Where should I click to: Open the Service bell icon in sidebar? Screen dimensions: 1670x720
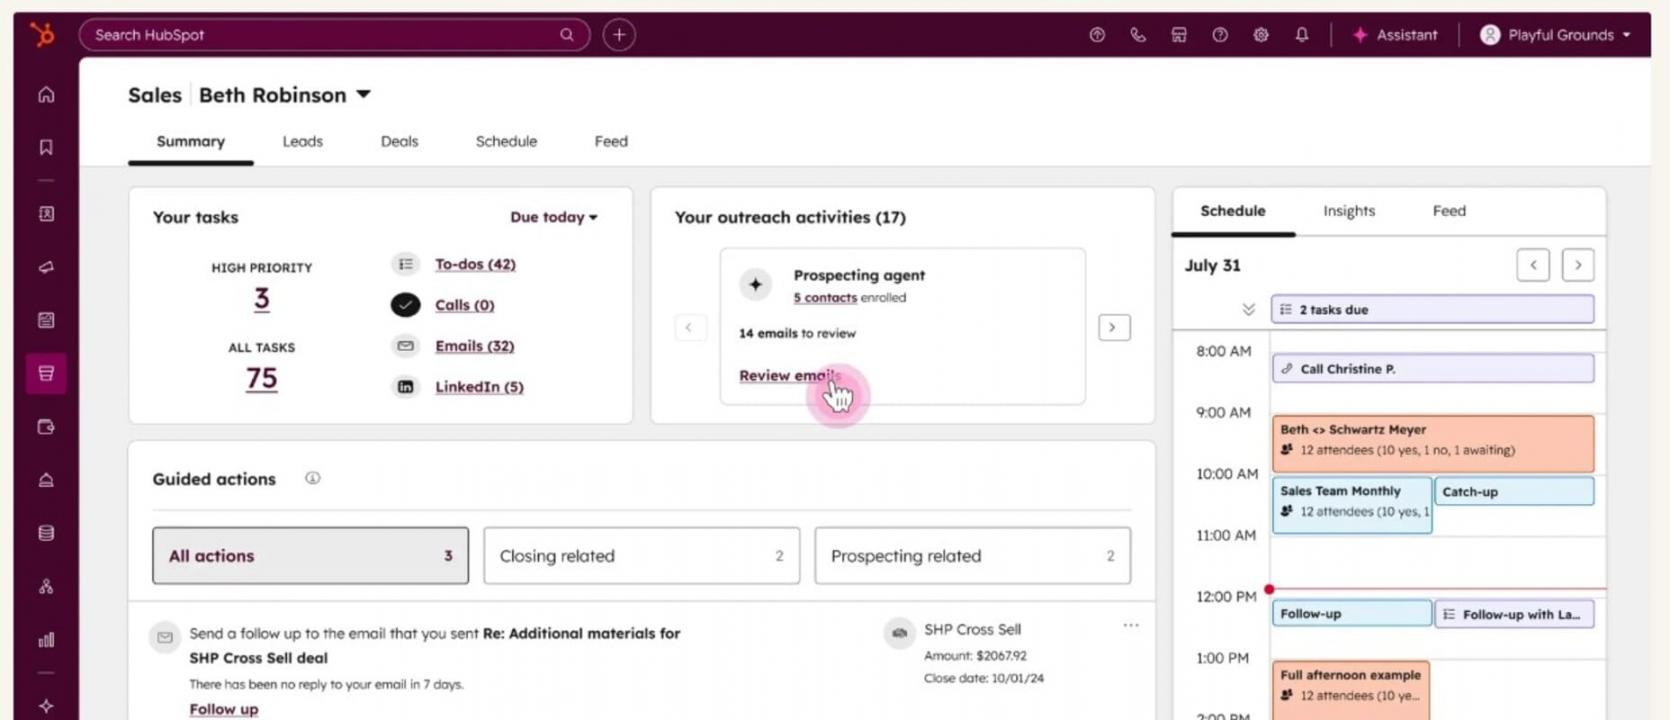(x=46, y=480)
